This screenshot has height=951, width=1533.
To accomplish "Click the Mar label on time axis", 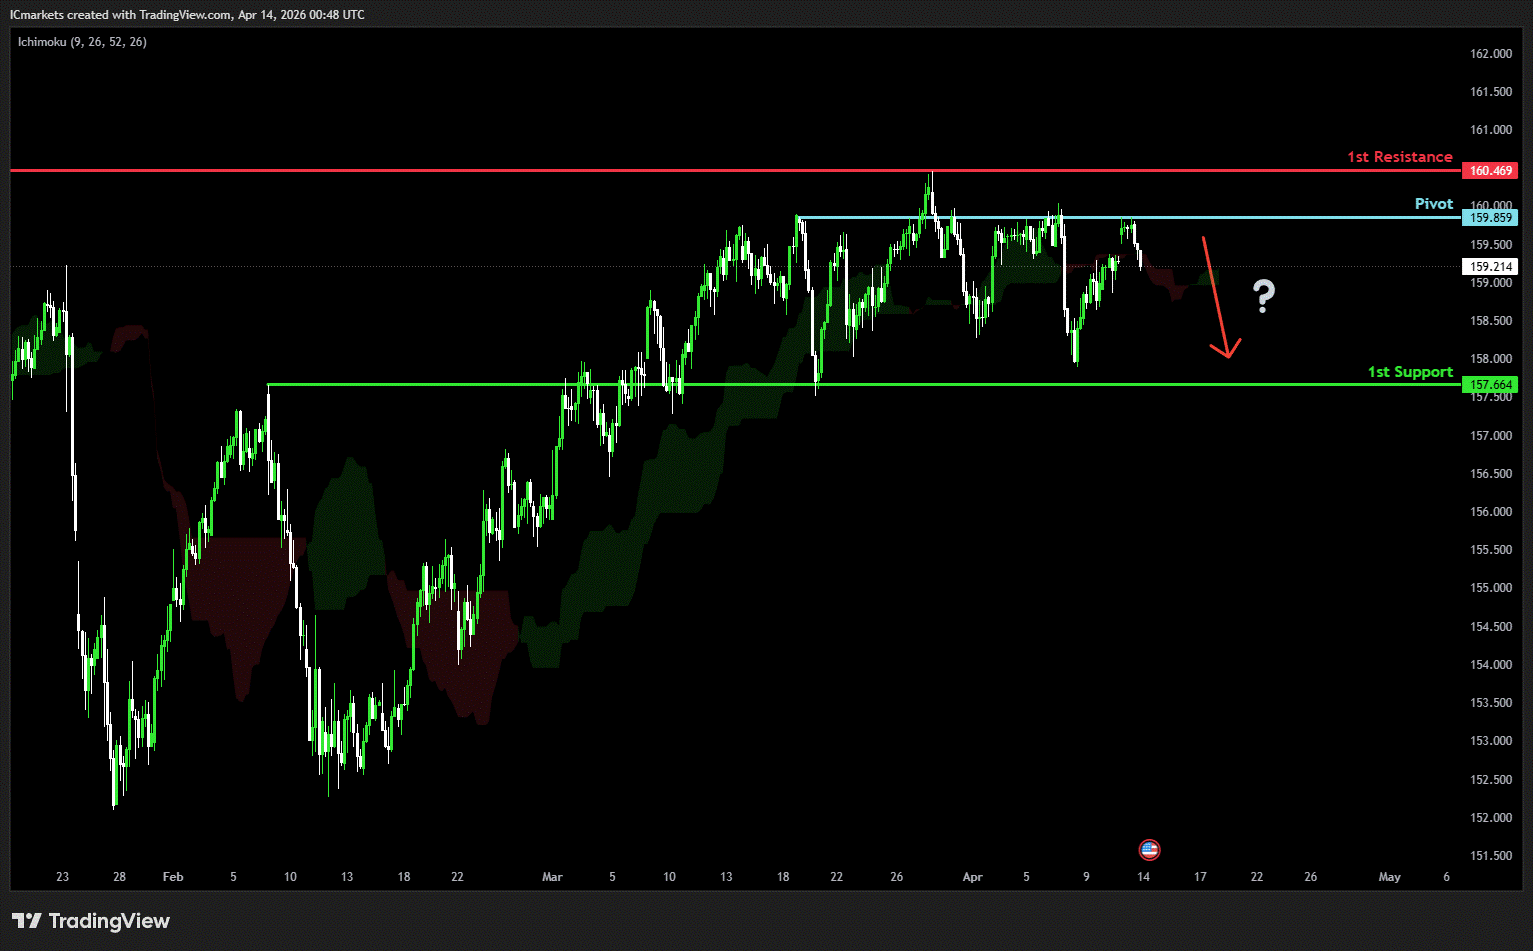I will coord(552,877).
